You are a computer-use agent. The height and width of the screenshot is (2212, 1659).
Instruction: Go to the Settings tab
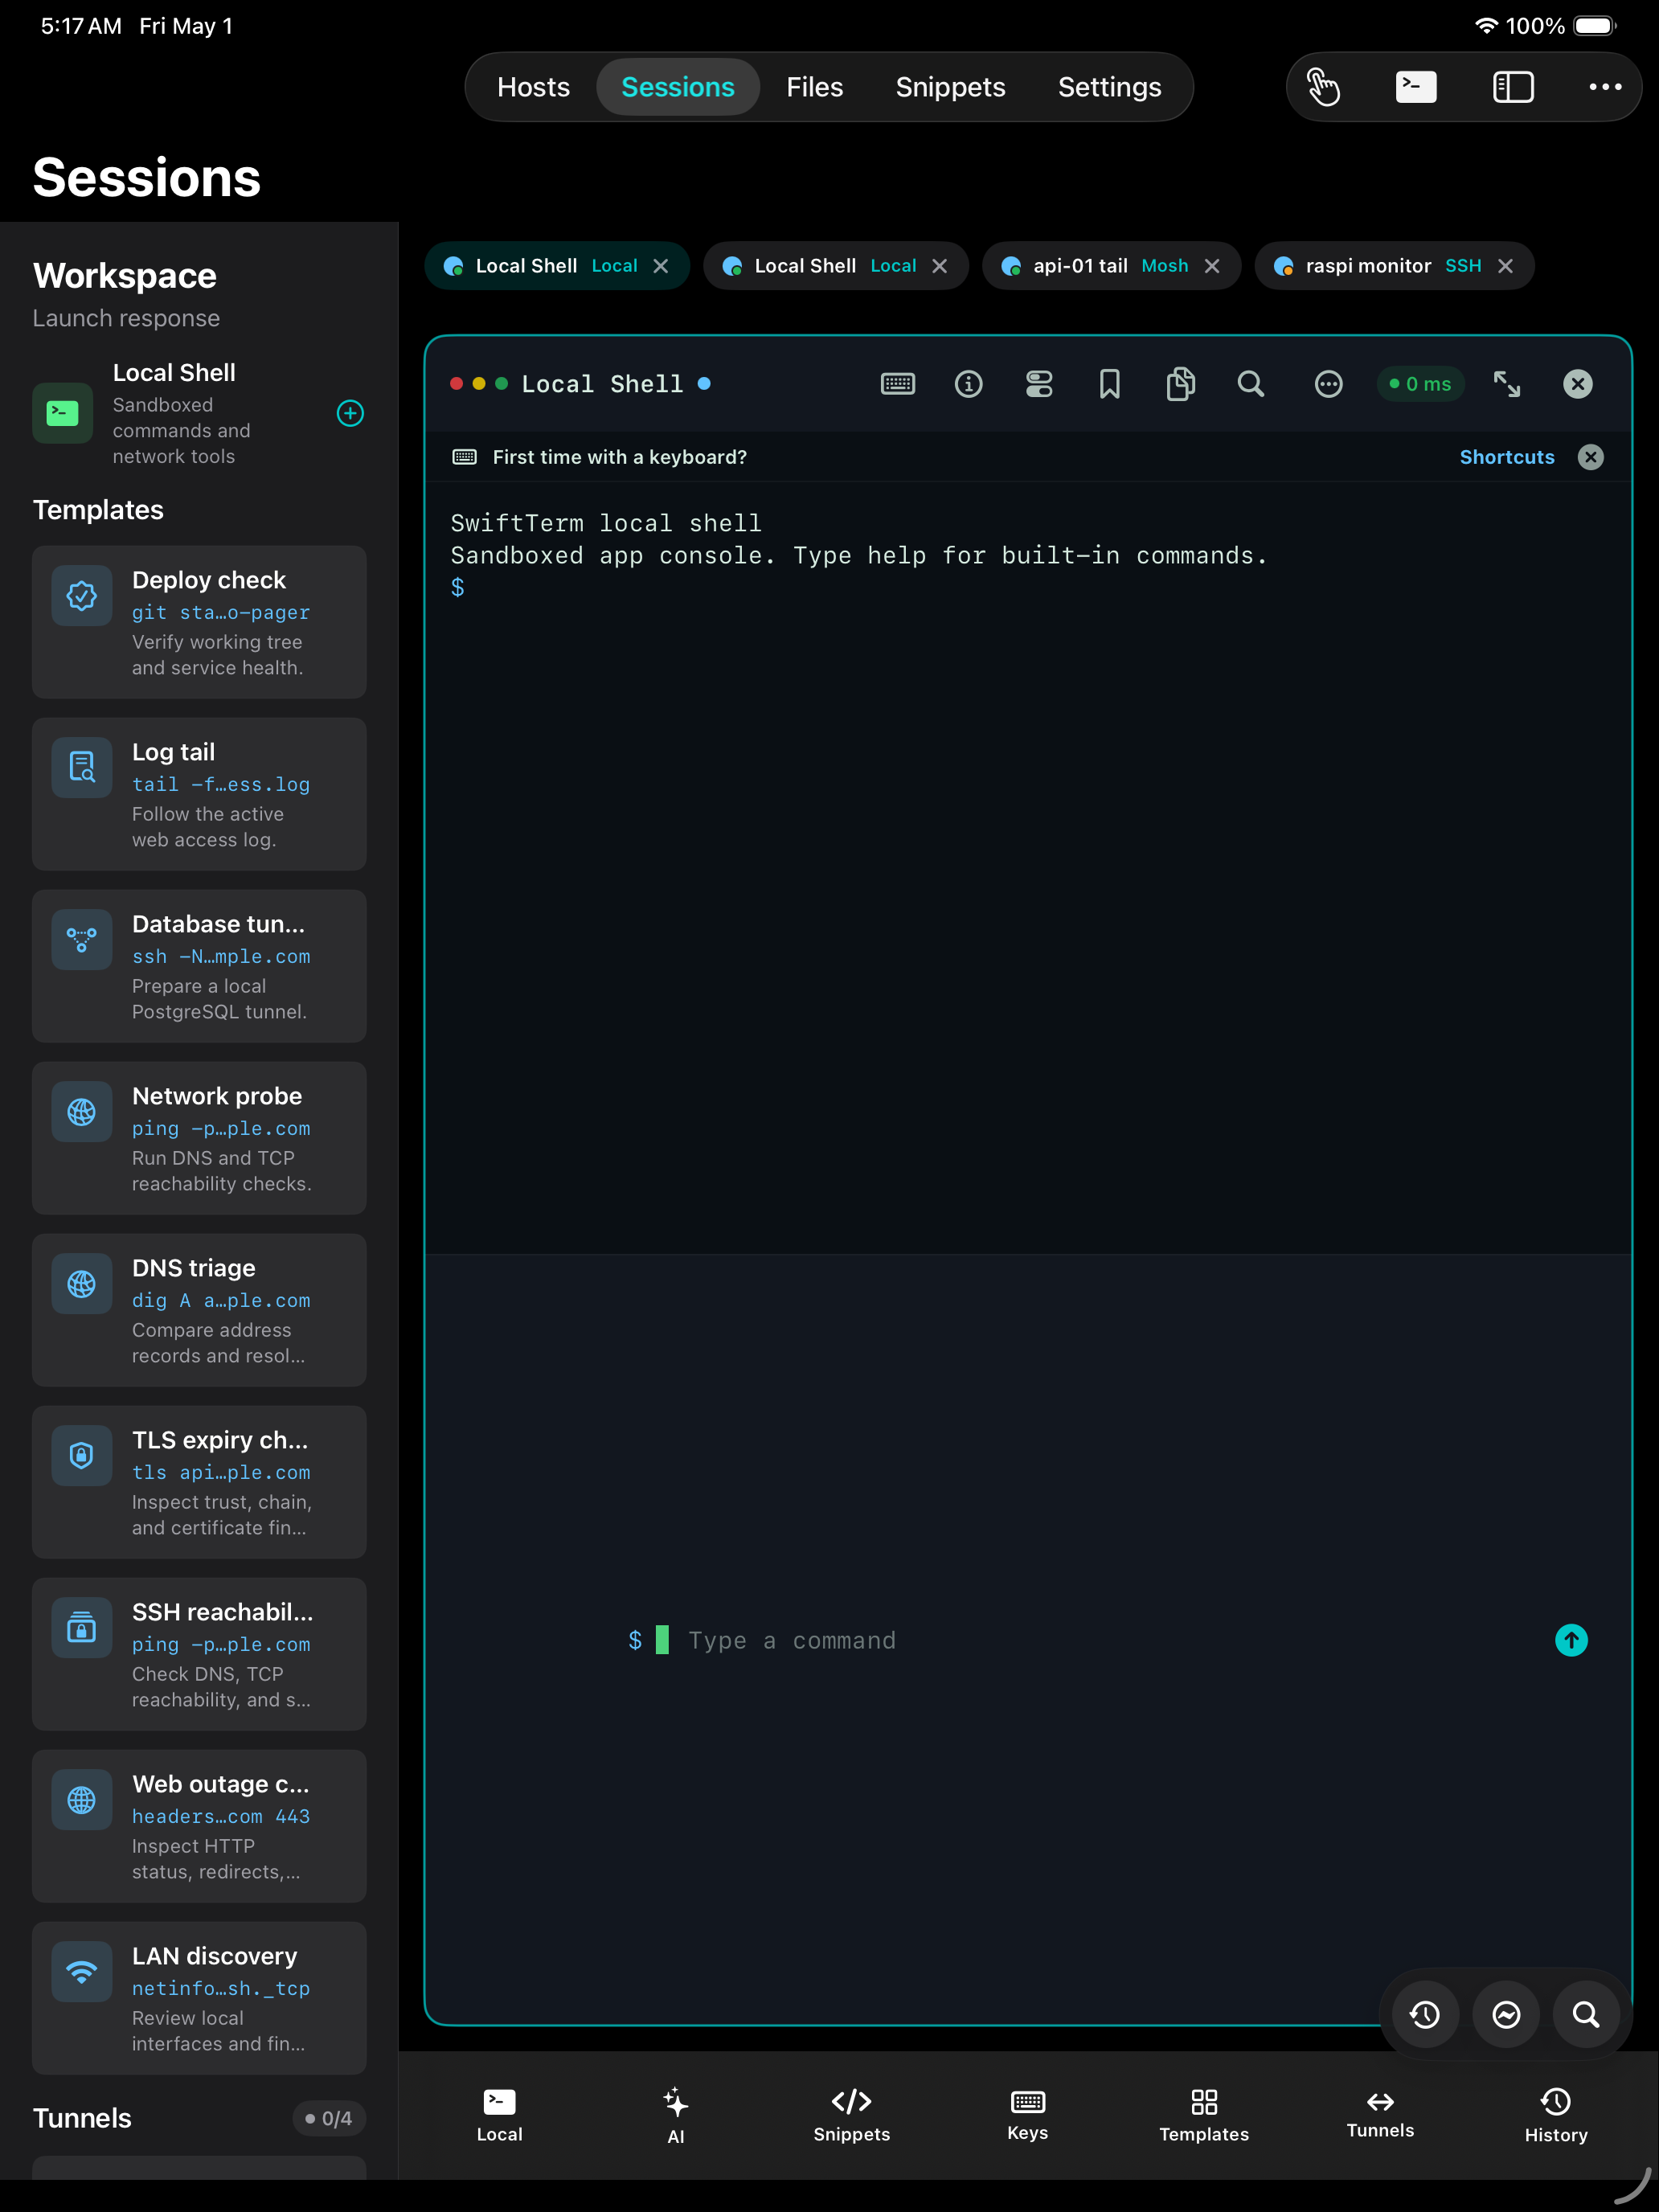point(1109,87)
